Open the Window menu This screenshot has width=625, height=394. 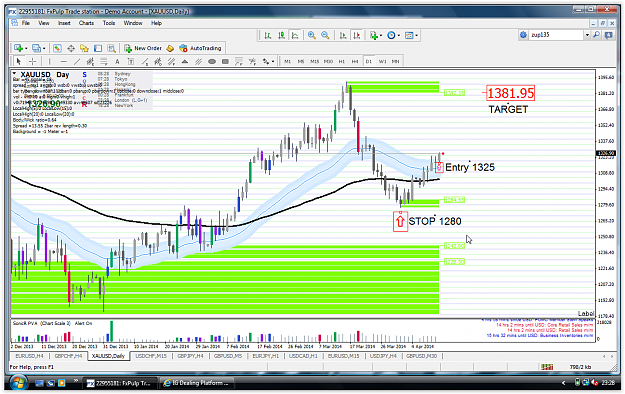click(x=133, y=23)
